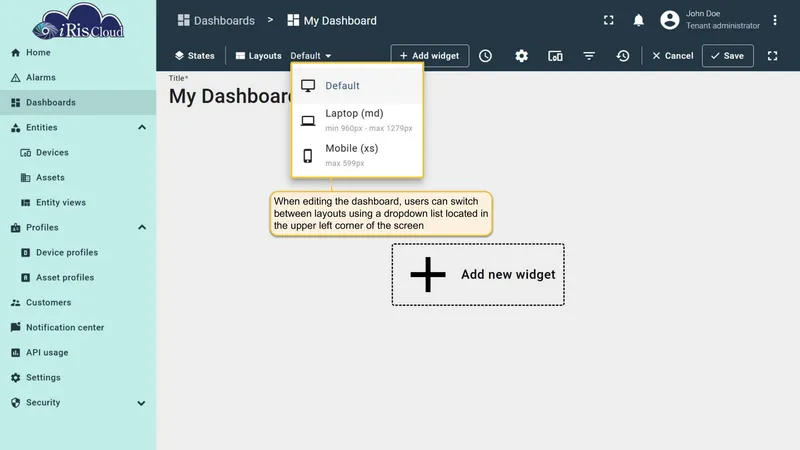Click the Assets building icon
Image resolution: width=800 pixels, height=450 pixels.
click(x=25, y=178)
